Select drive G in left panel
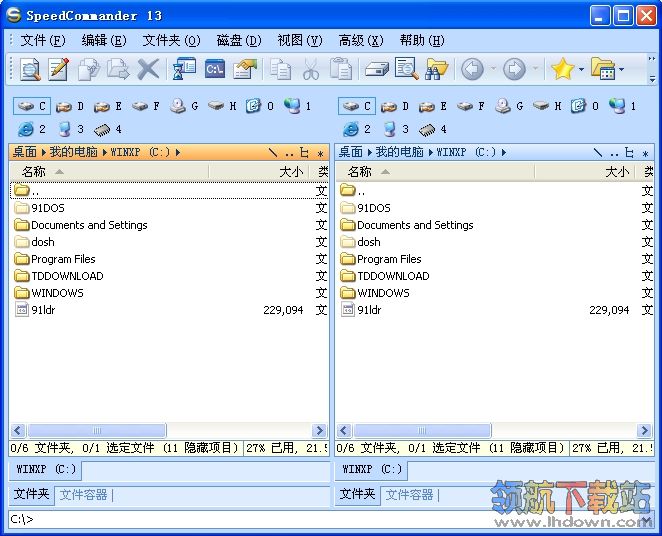 (184, 106)
